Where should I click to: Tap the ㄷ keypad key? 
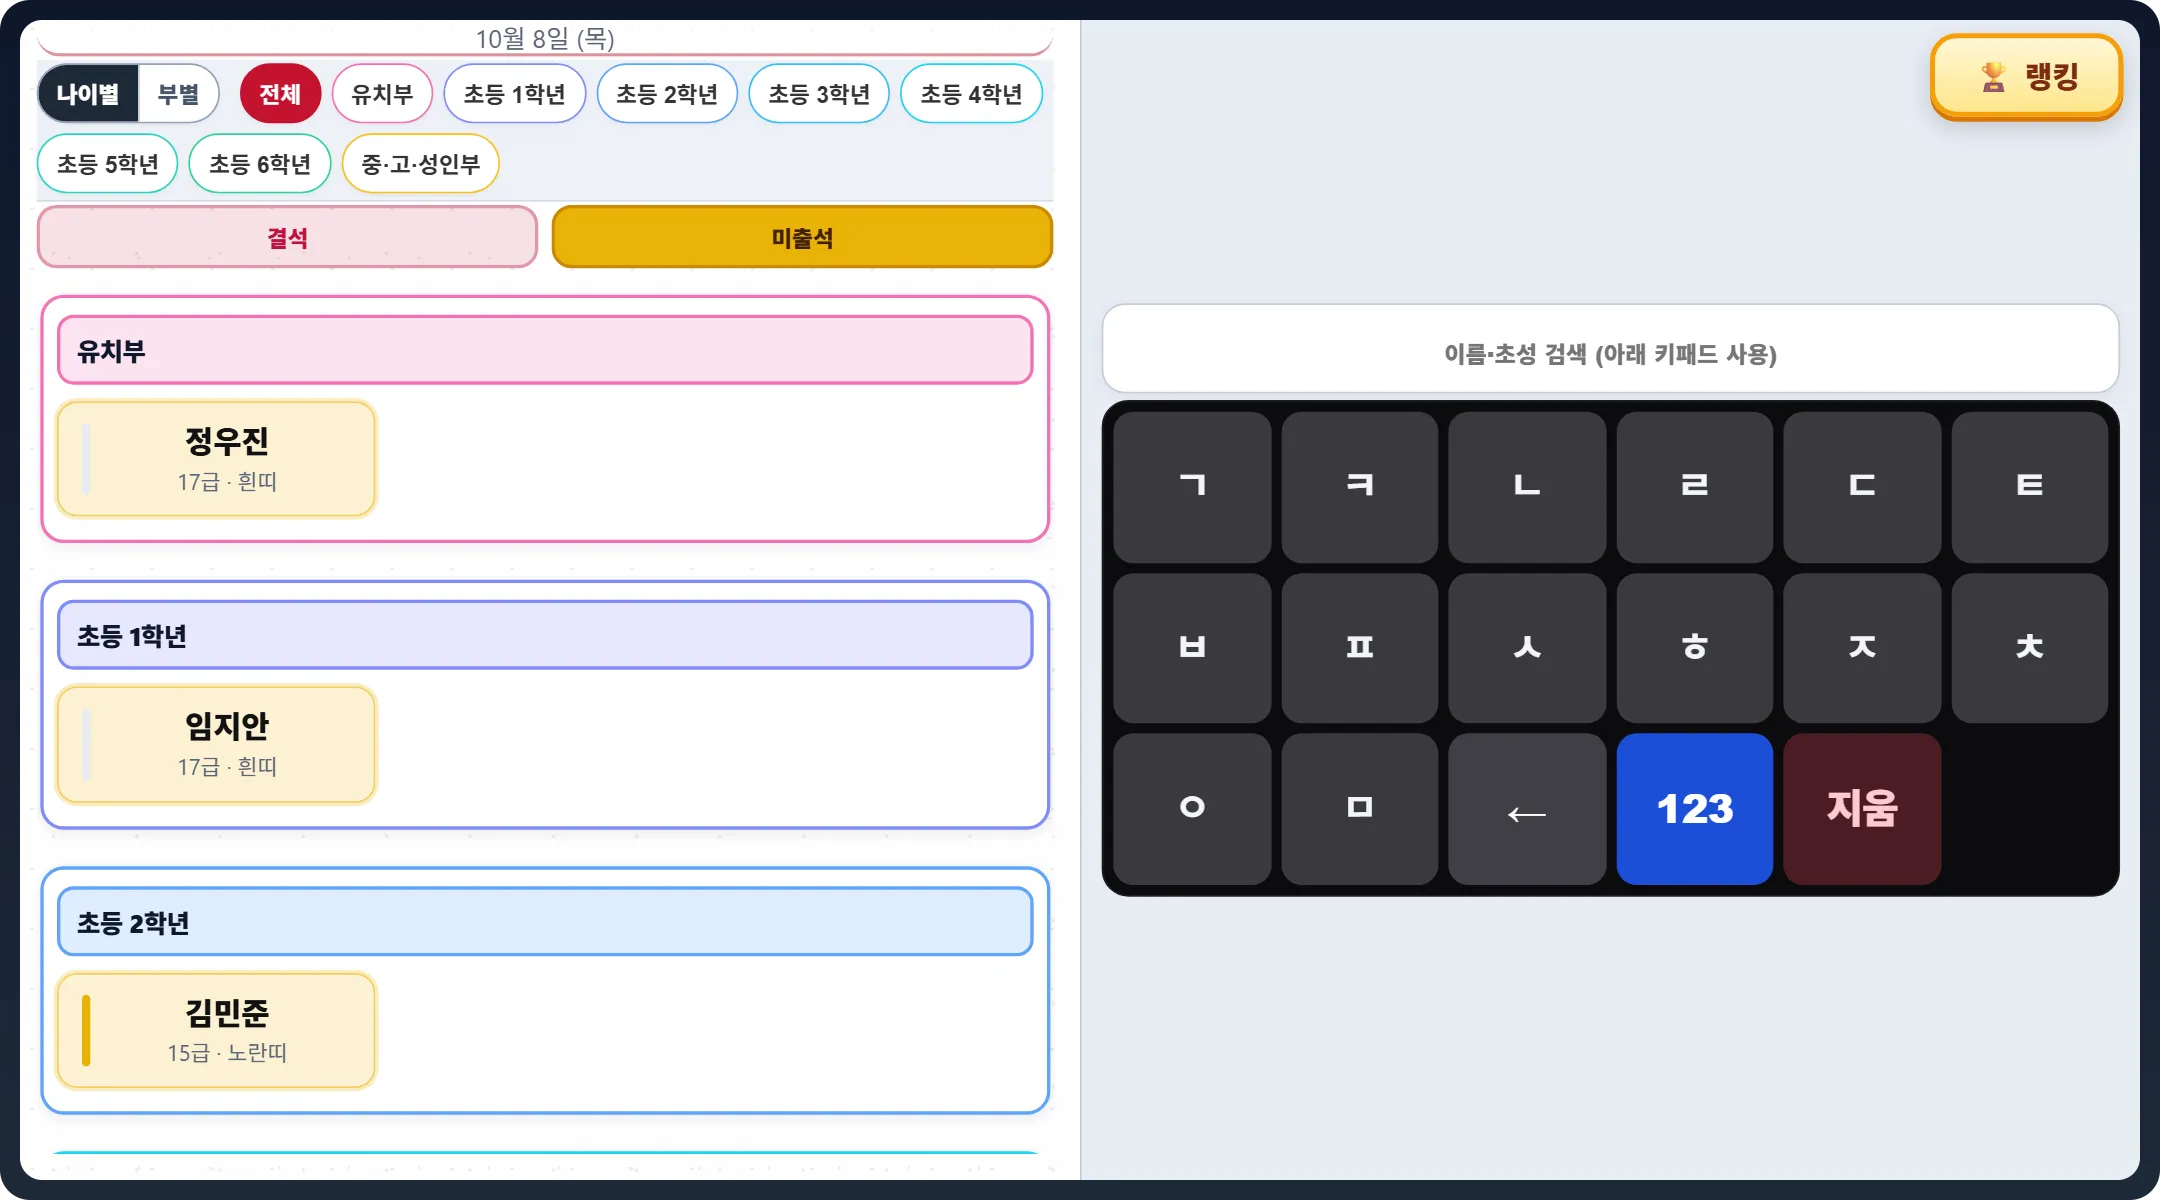(1862, 487)
